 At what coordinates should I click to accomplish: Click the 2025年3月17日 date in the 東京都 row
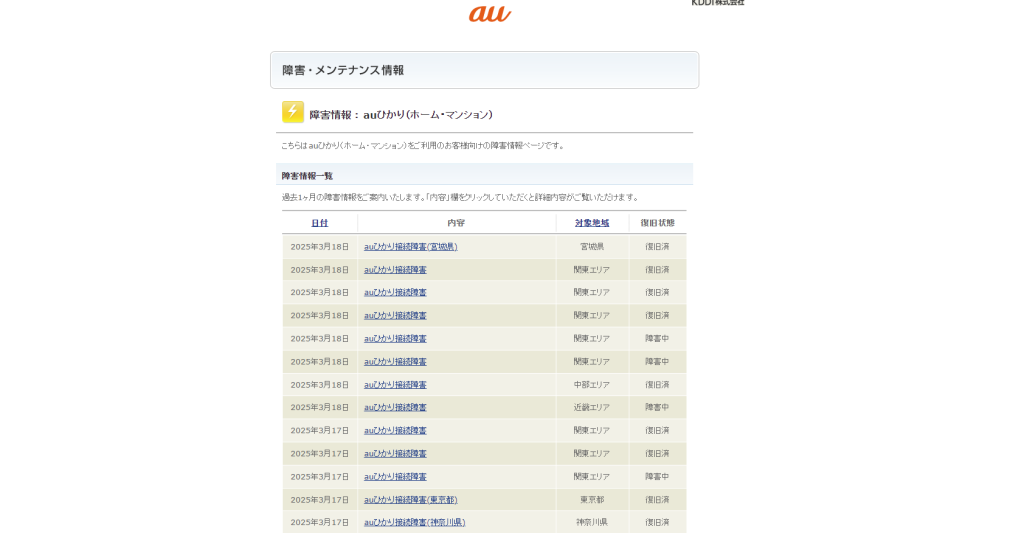pos(319,500)
